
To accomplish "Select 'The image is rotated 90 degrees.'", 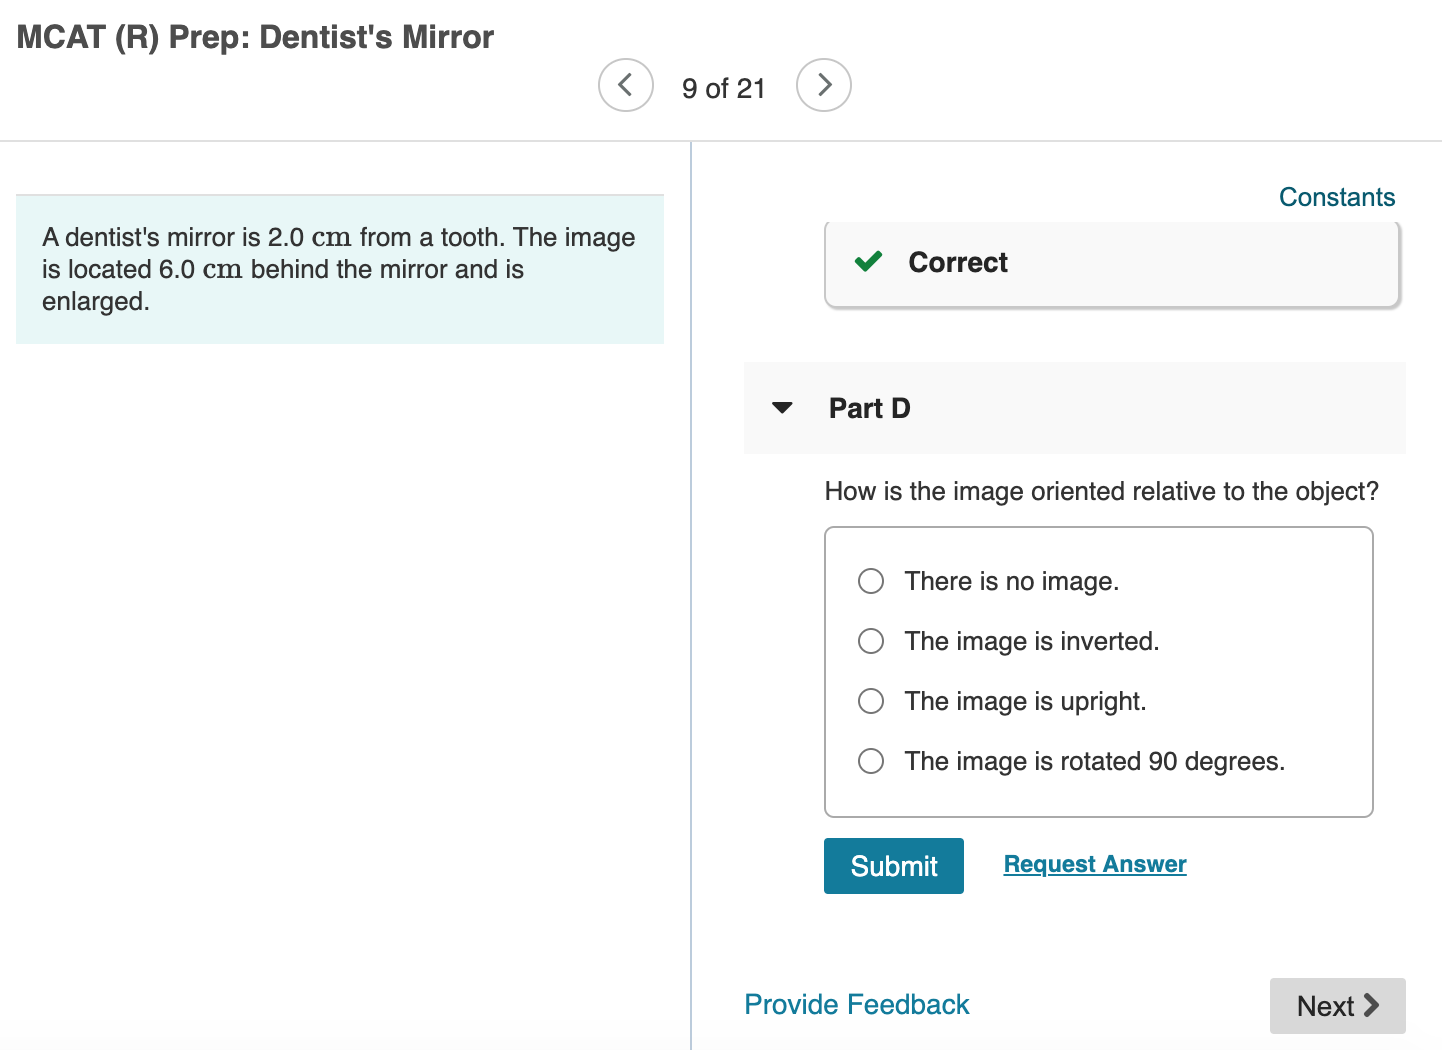I will (x=870, y=761).
